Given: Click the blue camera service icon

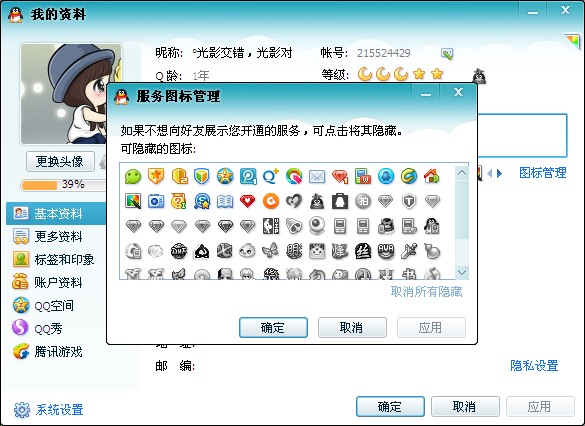Looking at the screenshot, I should [x=156, y=201].
